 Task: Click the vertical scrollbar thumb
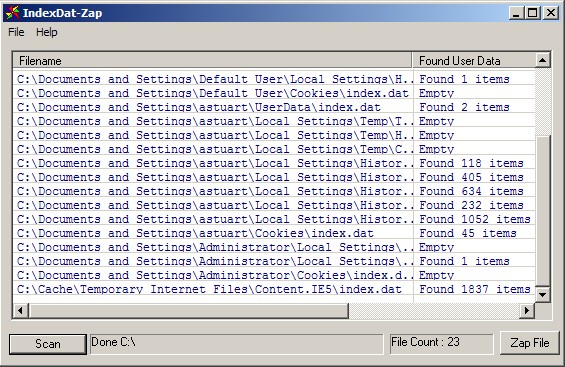[x=542, y=210]
